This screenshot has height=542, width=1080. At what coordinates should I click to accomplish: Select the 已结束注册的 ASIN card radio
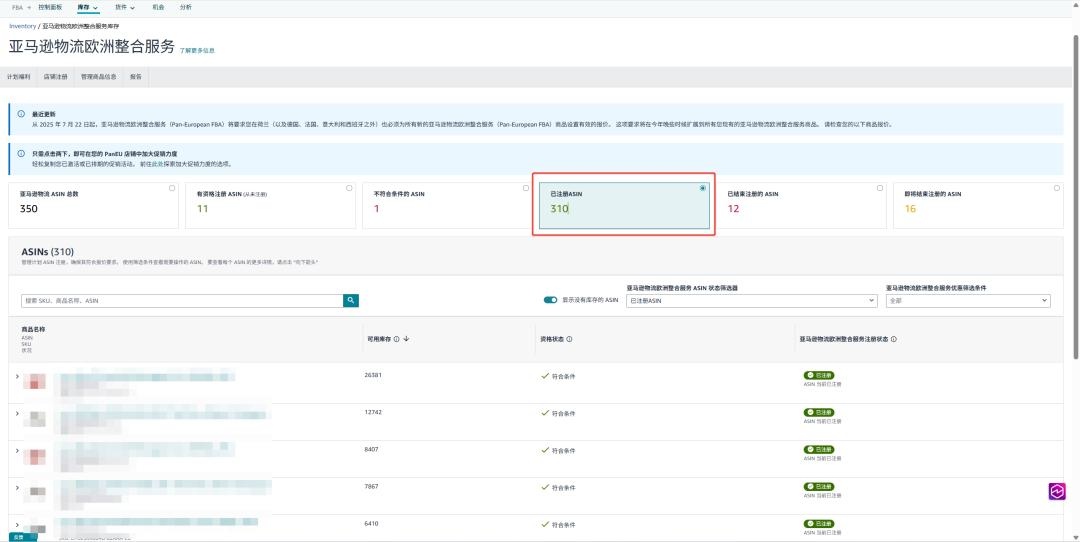point(880,188)
